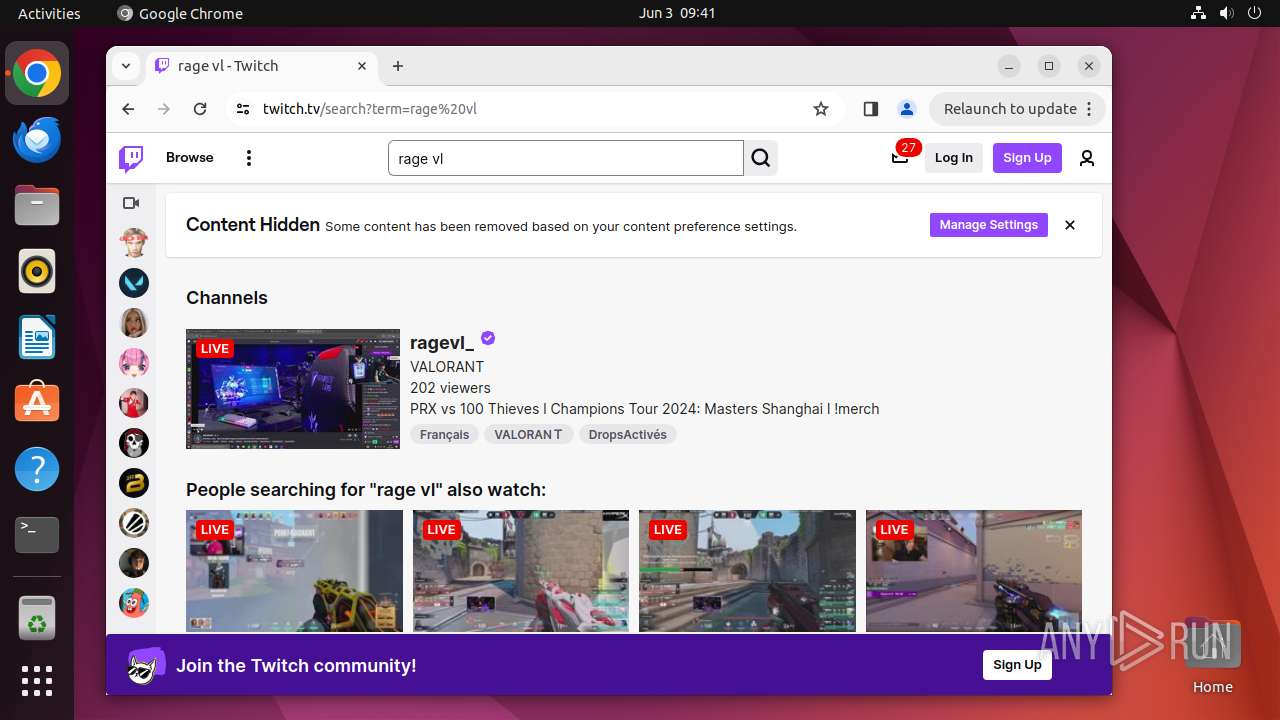Click the Log In button
1280x720 pixels.
point(954,158)
